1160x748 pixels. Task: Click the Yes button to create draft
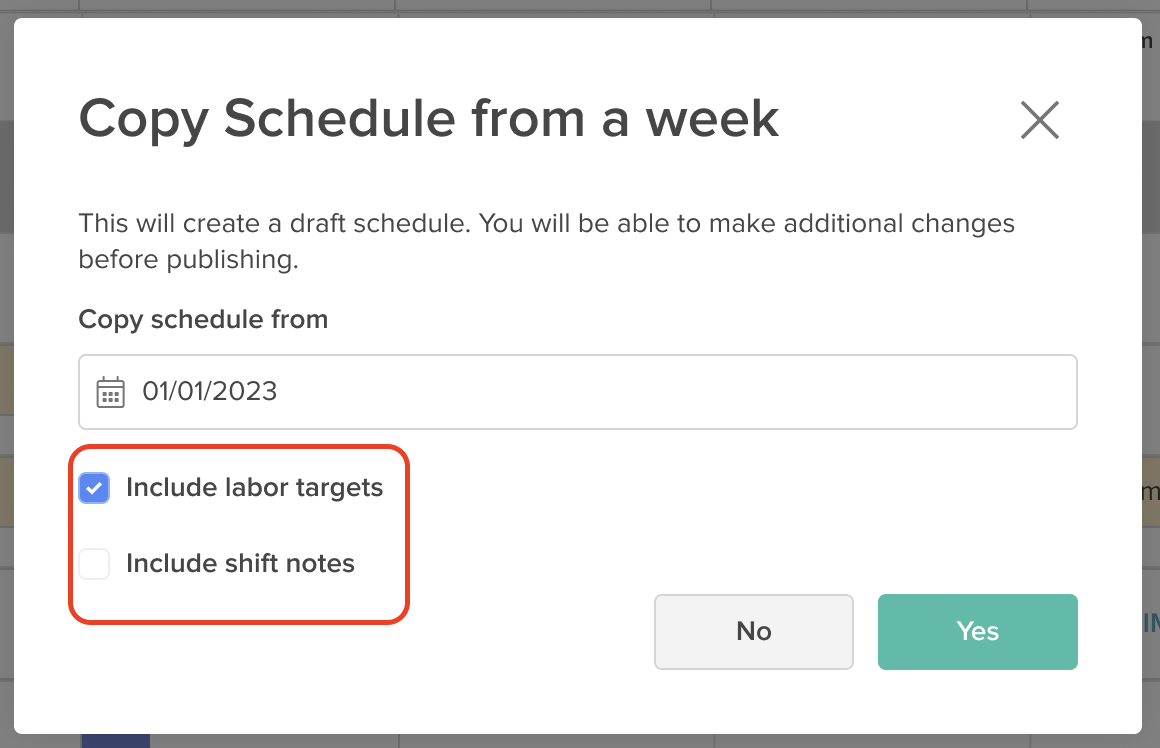pyautogui.click(x=977, y=631)
